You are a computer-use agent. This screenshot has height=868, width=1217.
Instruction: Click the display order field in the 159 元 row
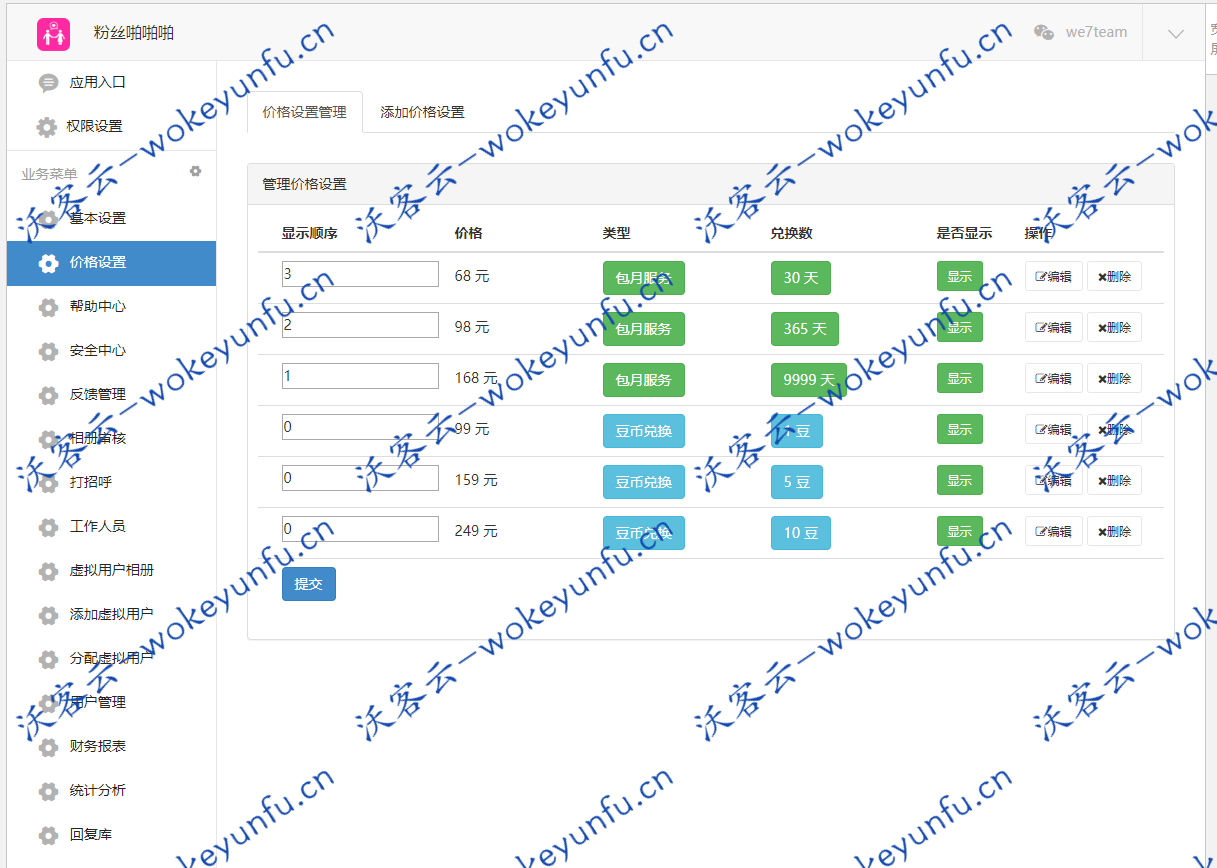(x=360, y=478)
